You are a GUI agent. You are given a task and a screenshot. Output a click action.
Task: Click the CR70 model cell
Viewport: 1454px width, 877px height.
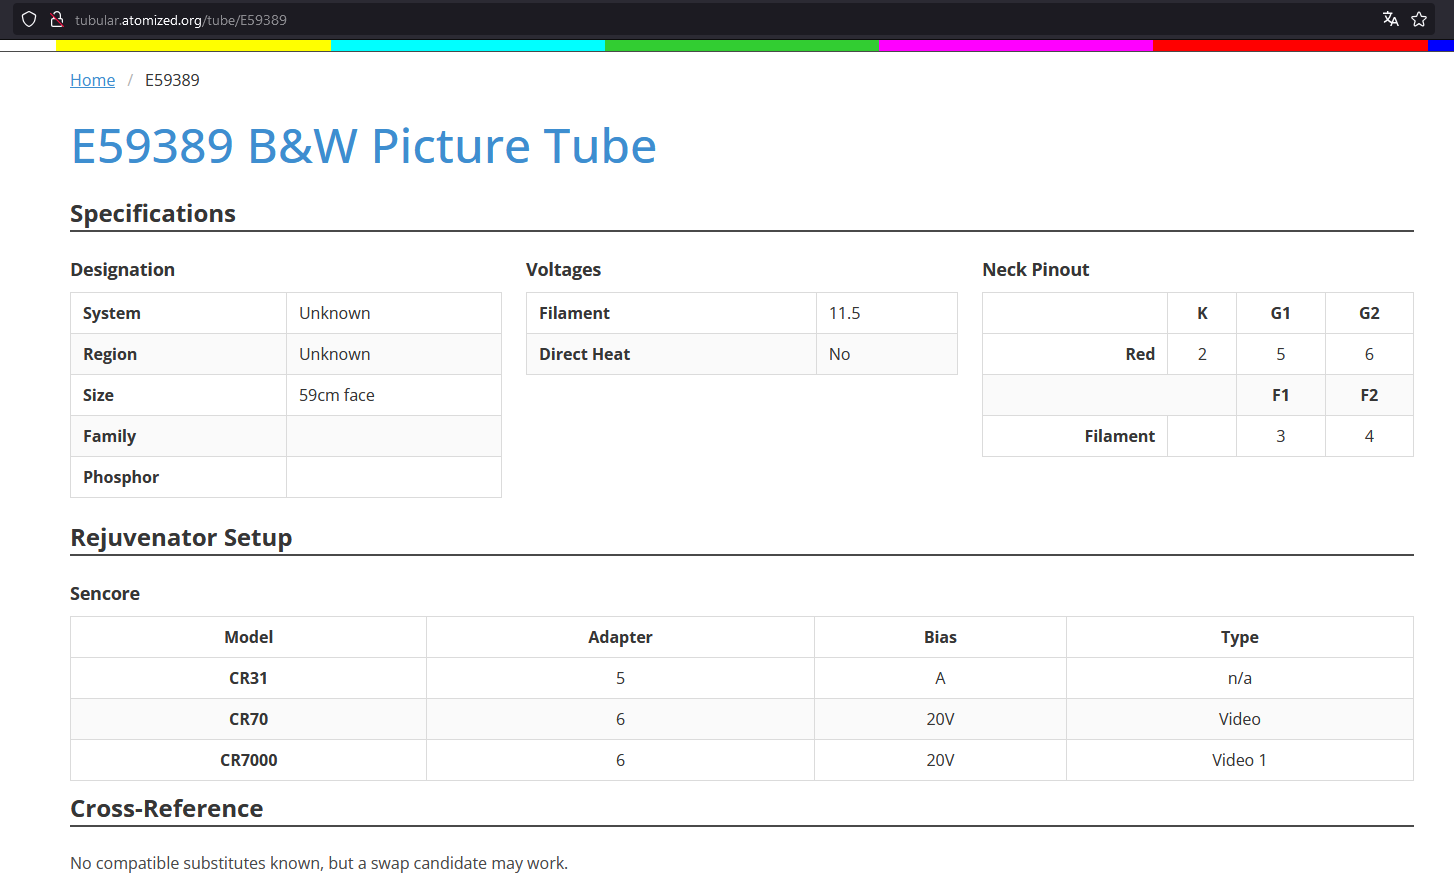(249, 719)
